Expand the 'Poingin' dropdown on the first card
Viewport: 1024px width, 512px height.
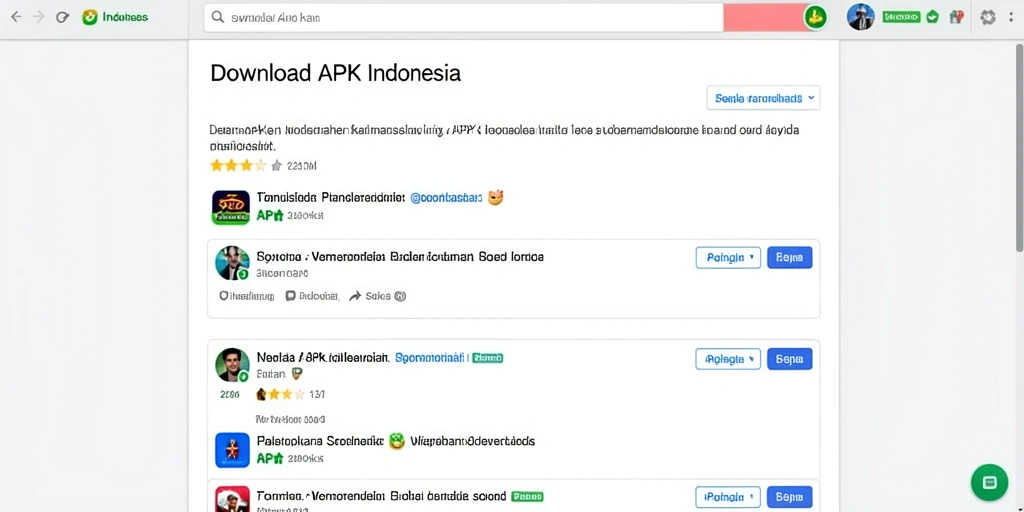click(x=728, y=257)
